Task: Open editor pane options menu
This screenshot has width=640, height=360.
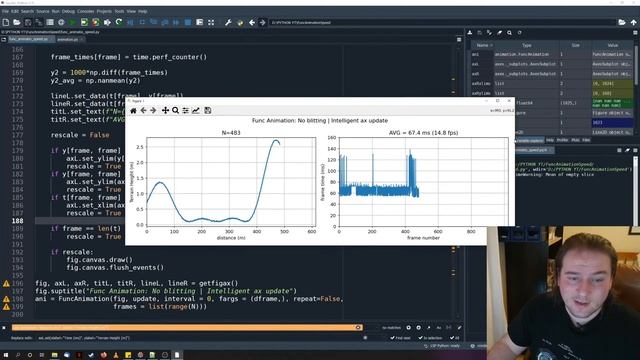Action: 459,40
